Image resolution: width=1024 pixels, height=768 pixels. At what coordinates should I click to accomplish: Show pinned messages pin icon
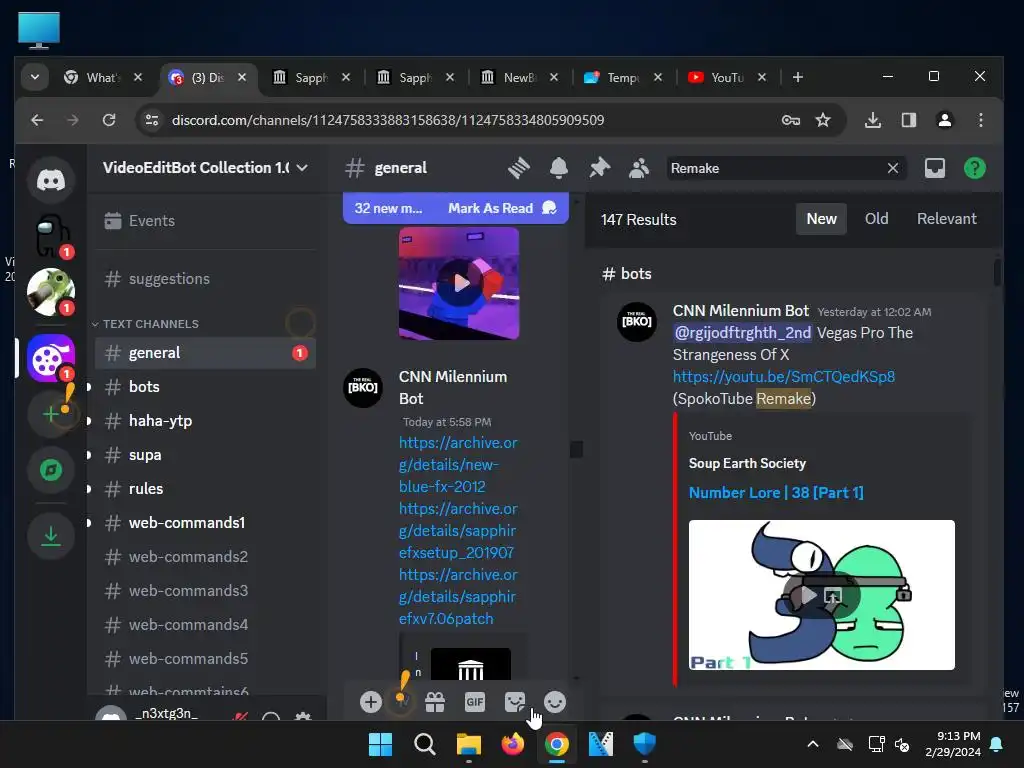click(599, 168)
